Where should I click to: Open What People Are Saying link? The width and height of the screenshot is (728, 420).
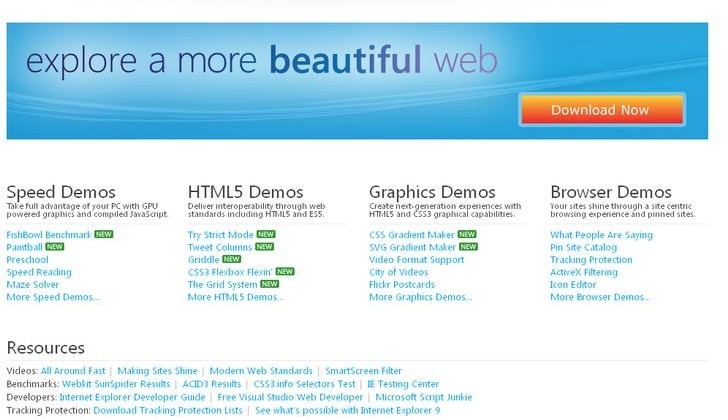coord(601,235)
